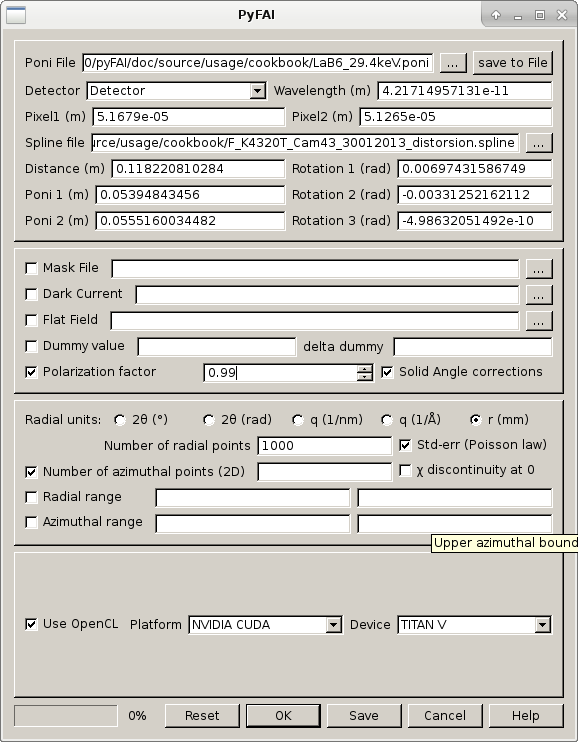Select r (mm) radial unit
The width and height of the screenshot is (578, 742).
click(x=476, y=420)
